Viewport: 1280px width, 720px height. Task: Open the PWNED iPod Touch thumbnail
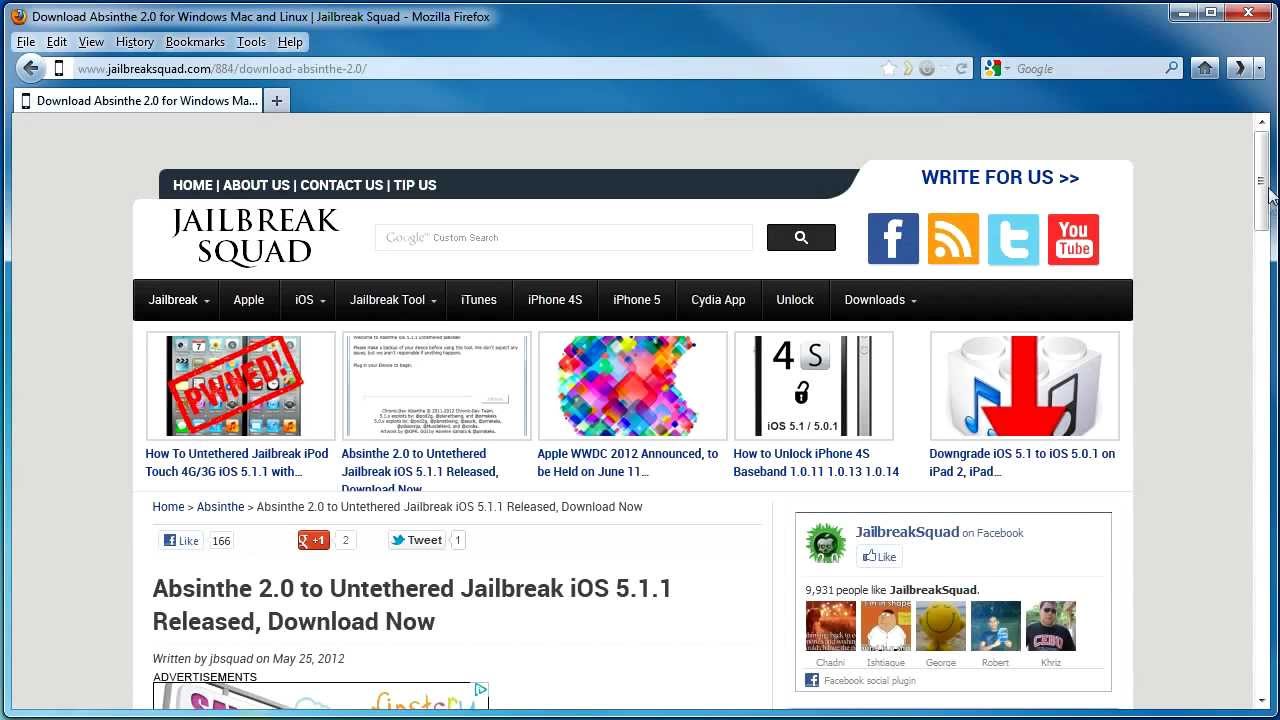241,386
